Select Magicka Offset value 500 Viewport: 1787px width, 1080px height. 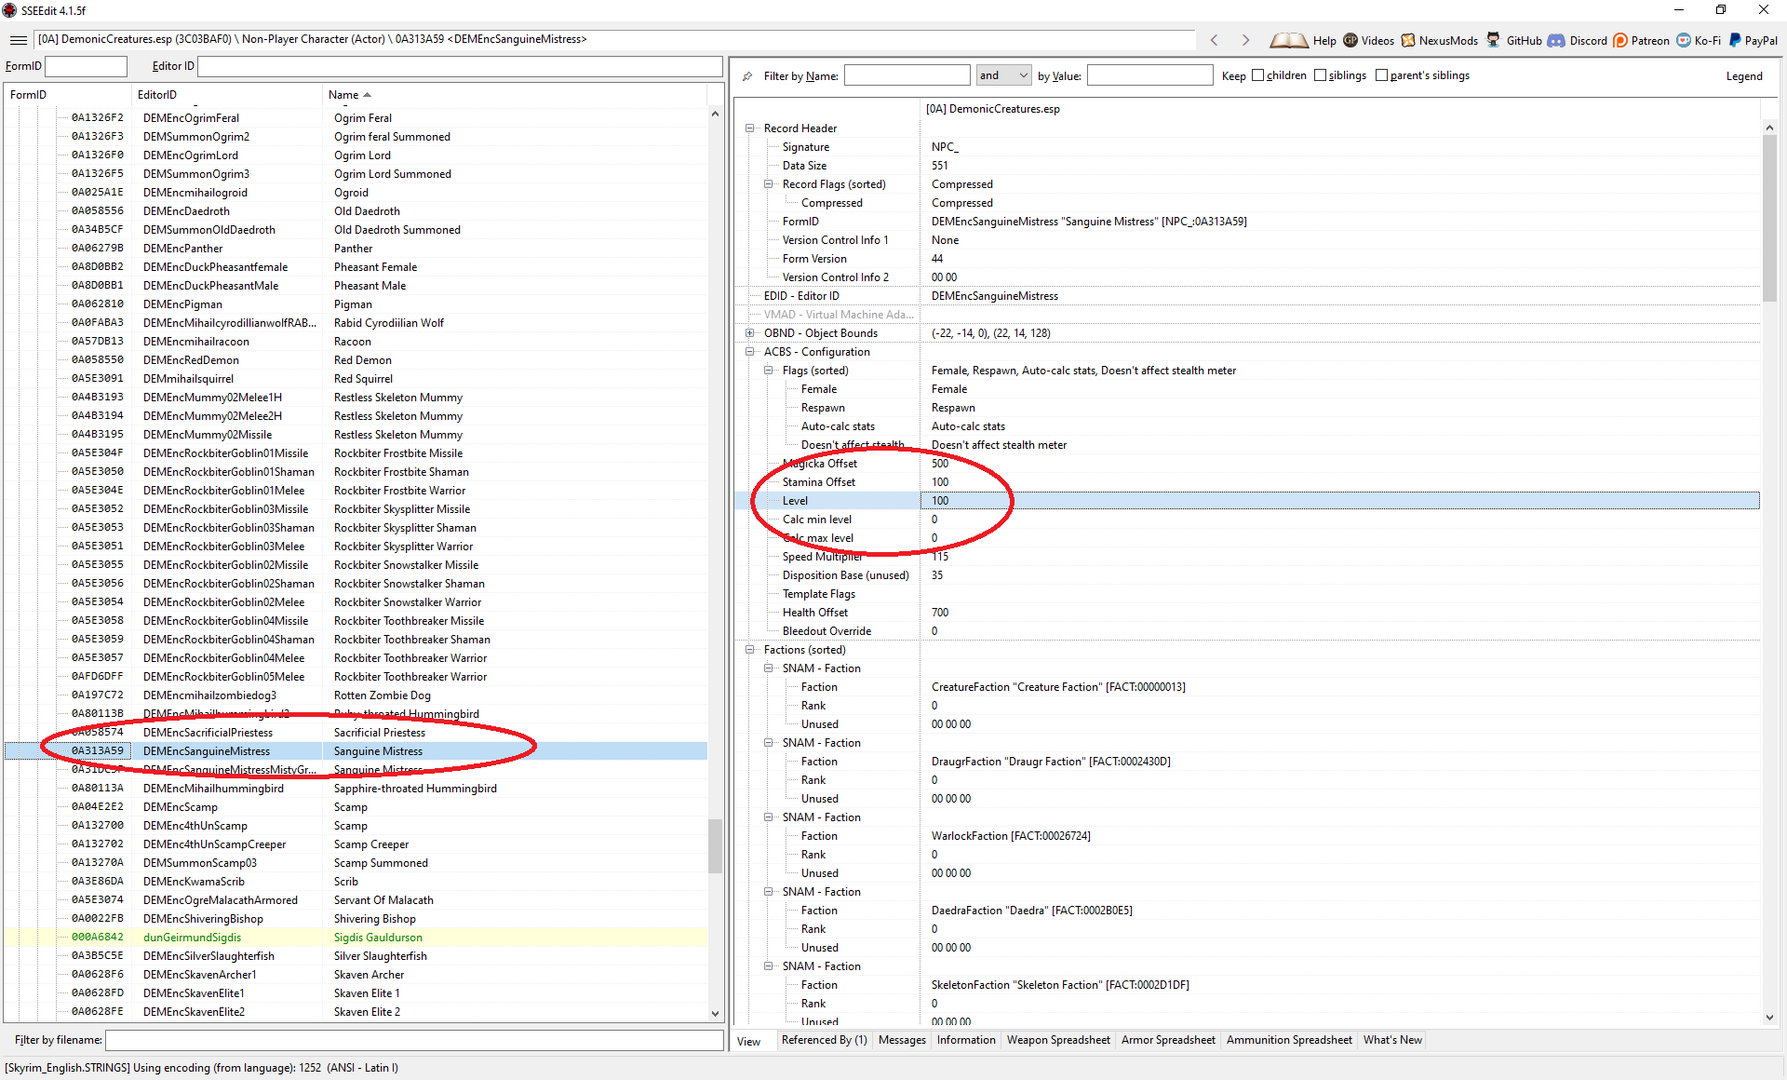click(940, 463)
